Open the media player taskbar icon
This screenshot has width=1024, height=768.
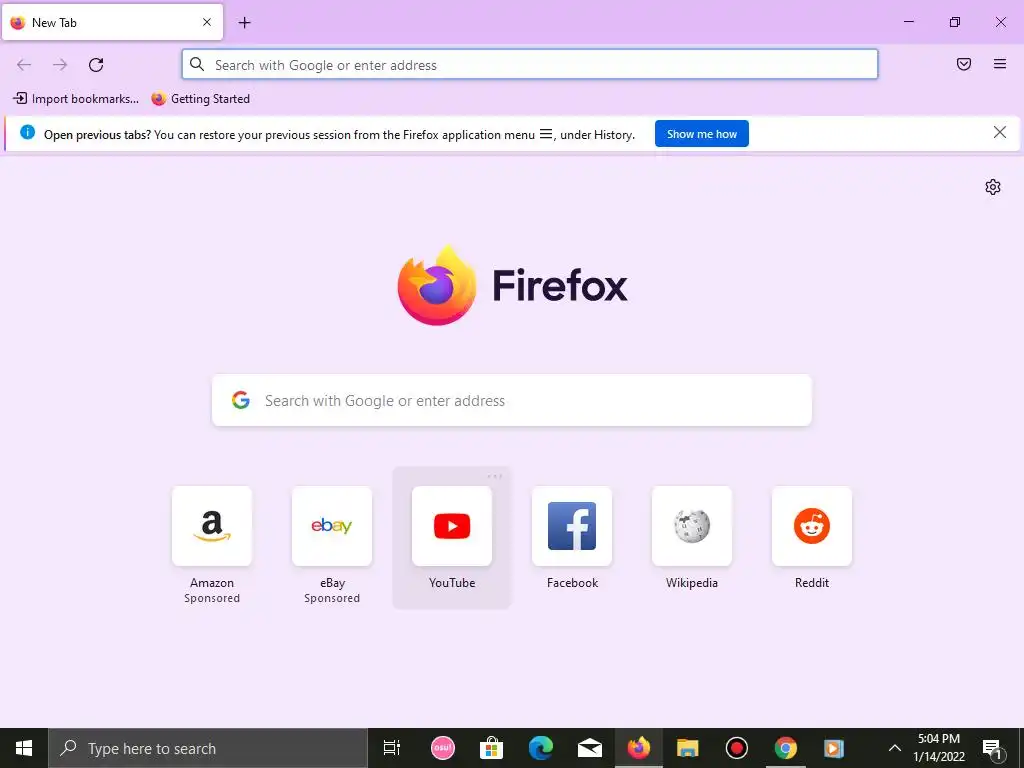click(834, 748)
